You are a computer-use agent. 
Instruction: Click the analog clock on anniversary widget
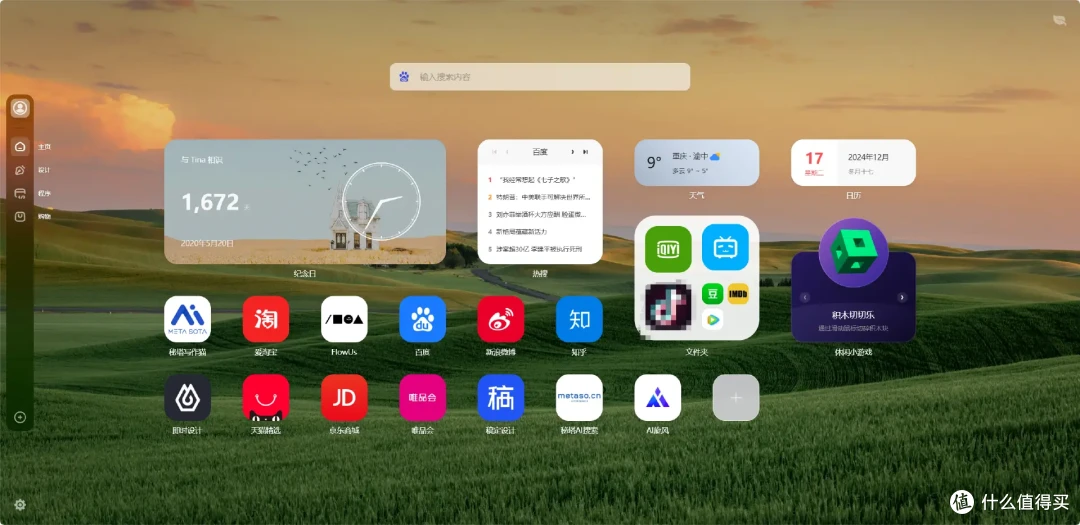coord(381,201)
